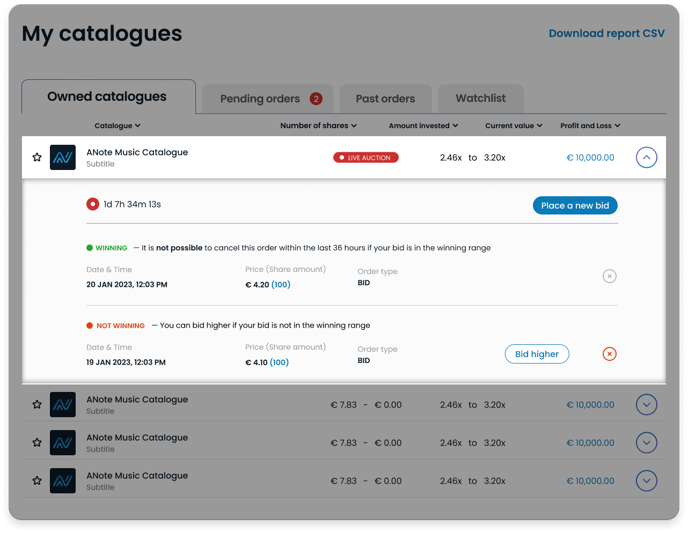688x533 pixels.
Task: Sort by Catalogue column
Action: (118, 126)
